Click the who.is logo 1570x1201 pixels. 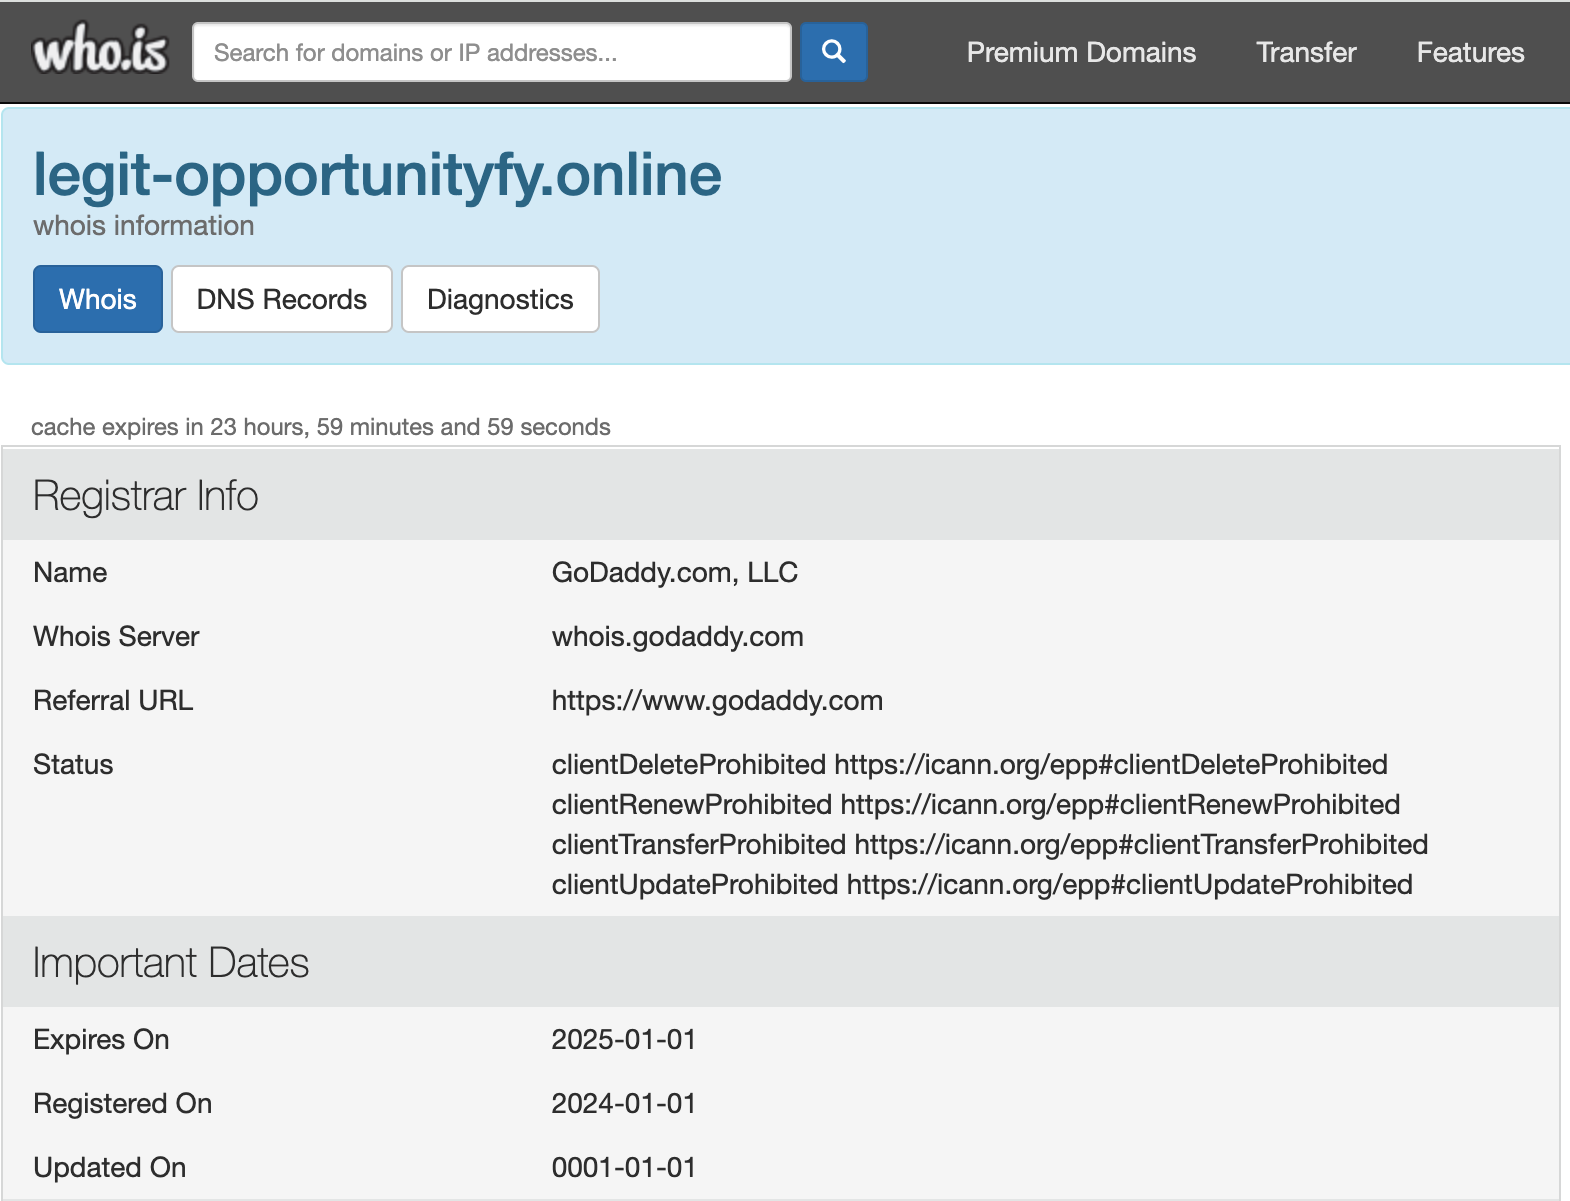[100, 50]
